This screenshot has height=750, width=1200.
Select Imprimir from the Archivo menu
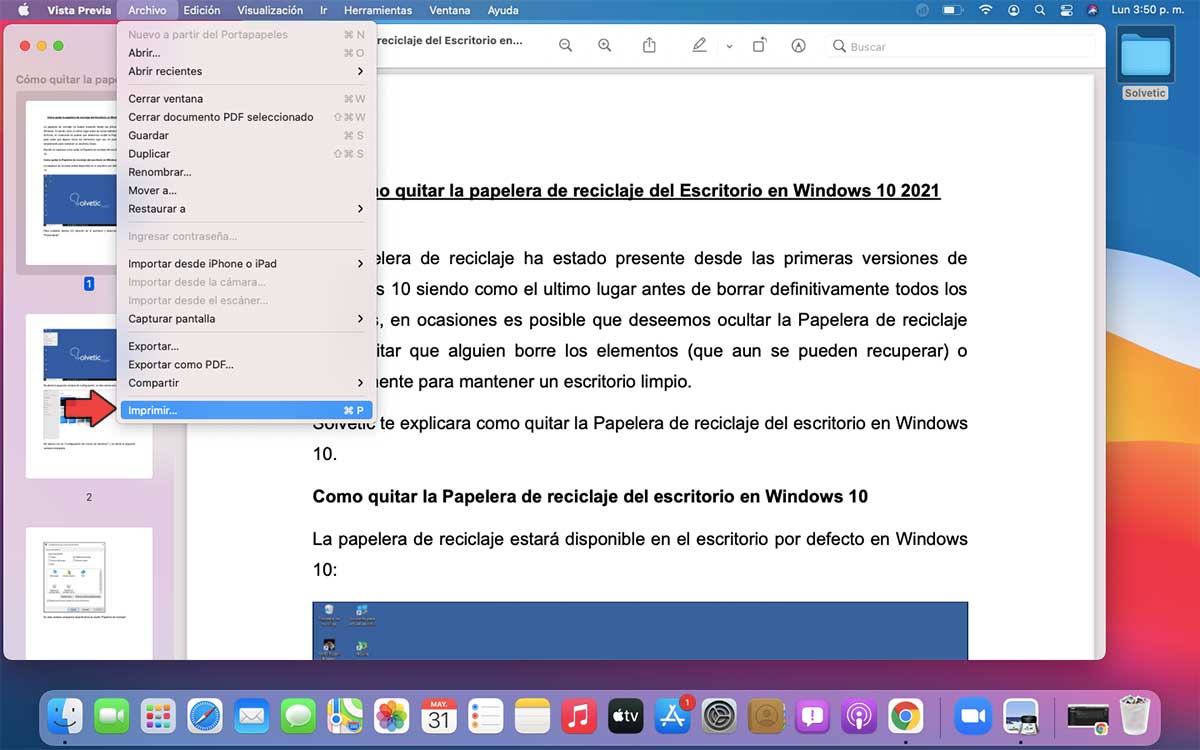click(x=200, y=409)
